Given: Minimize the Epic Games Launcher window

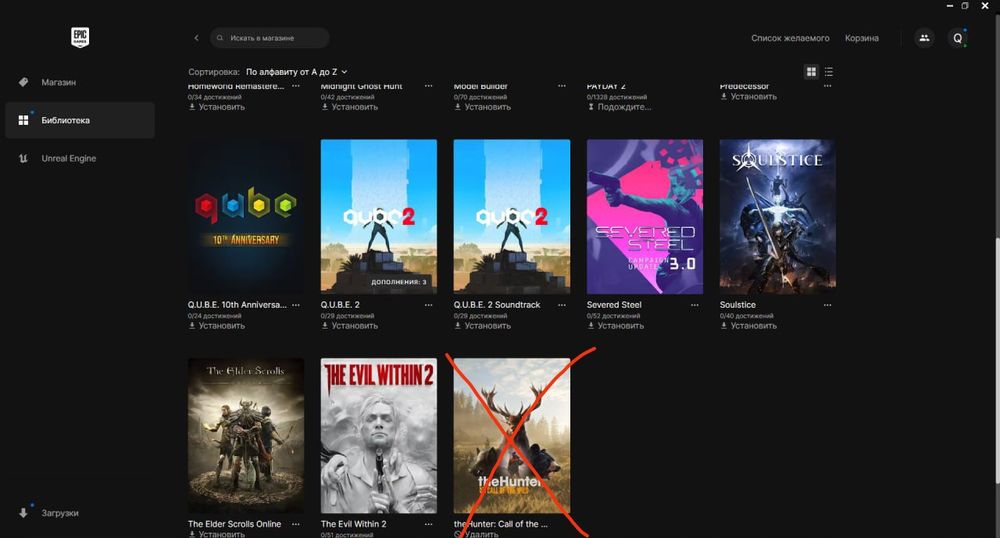Looking at the screenshot, I should [x=950, y=6].
